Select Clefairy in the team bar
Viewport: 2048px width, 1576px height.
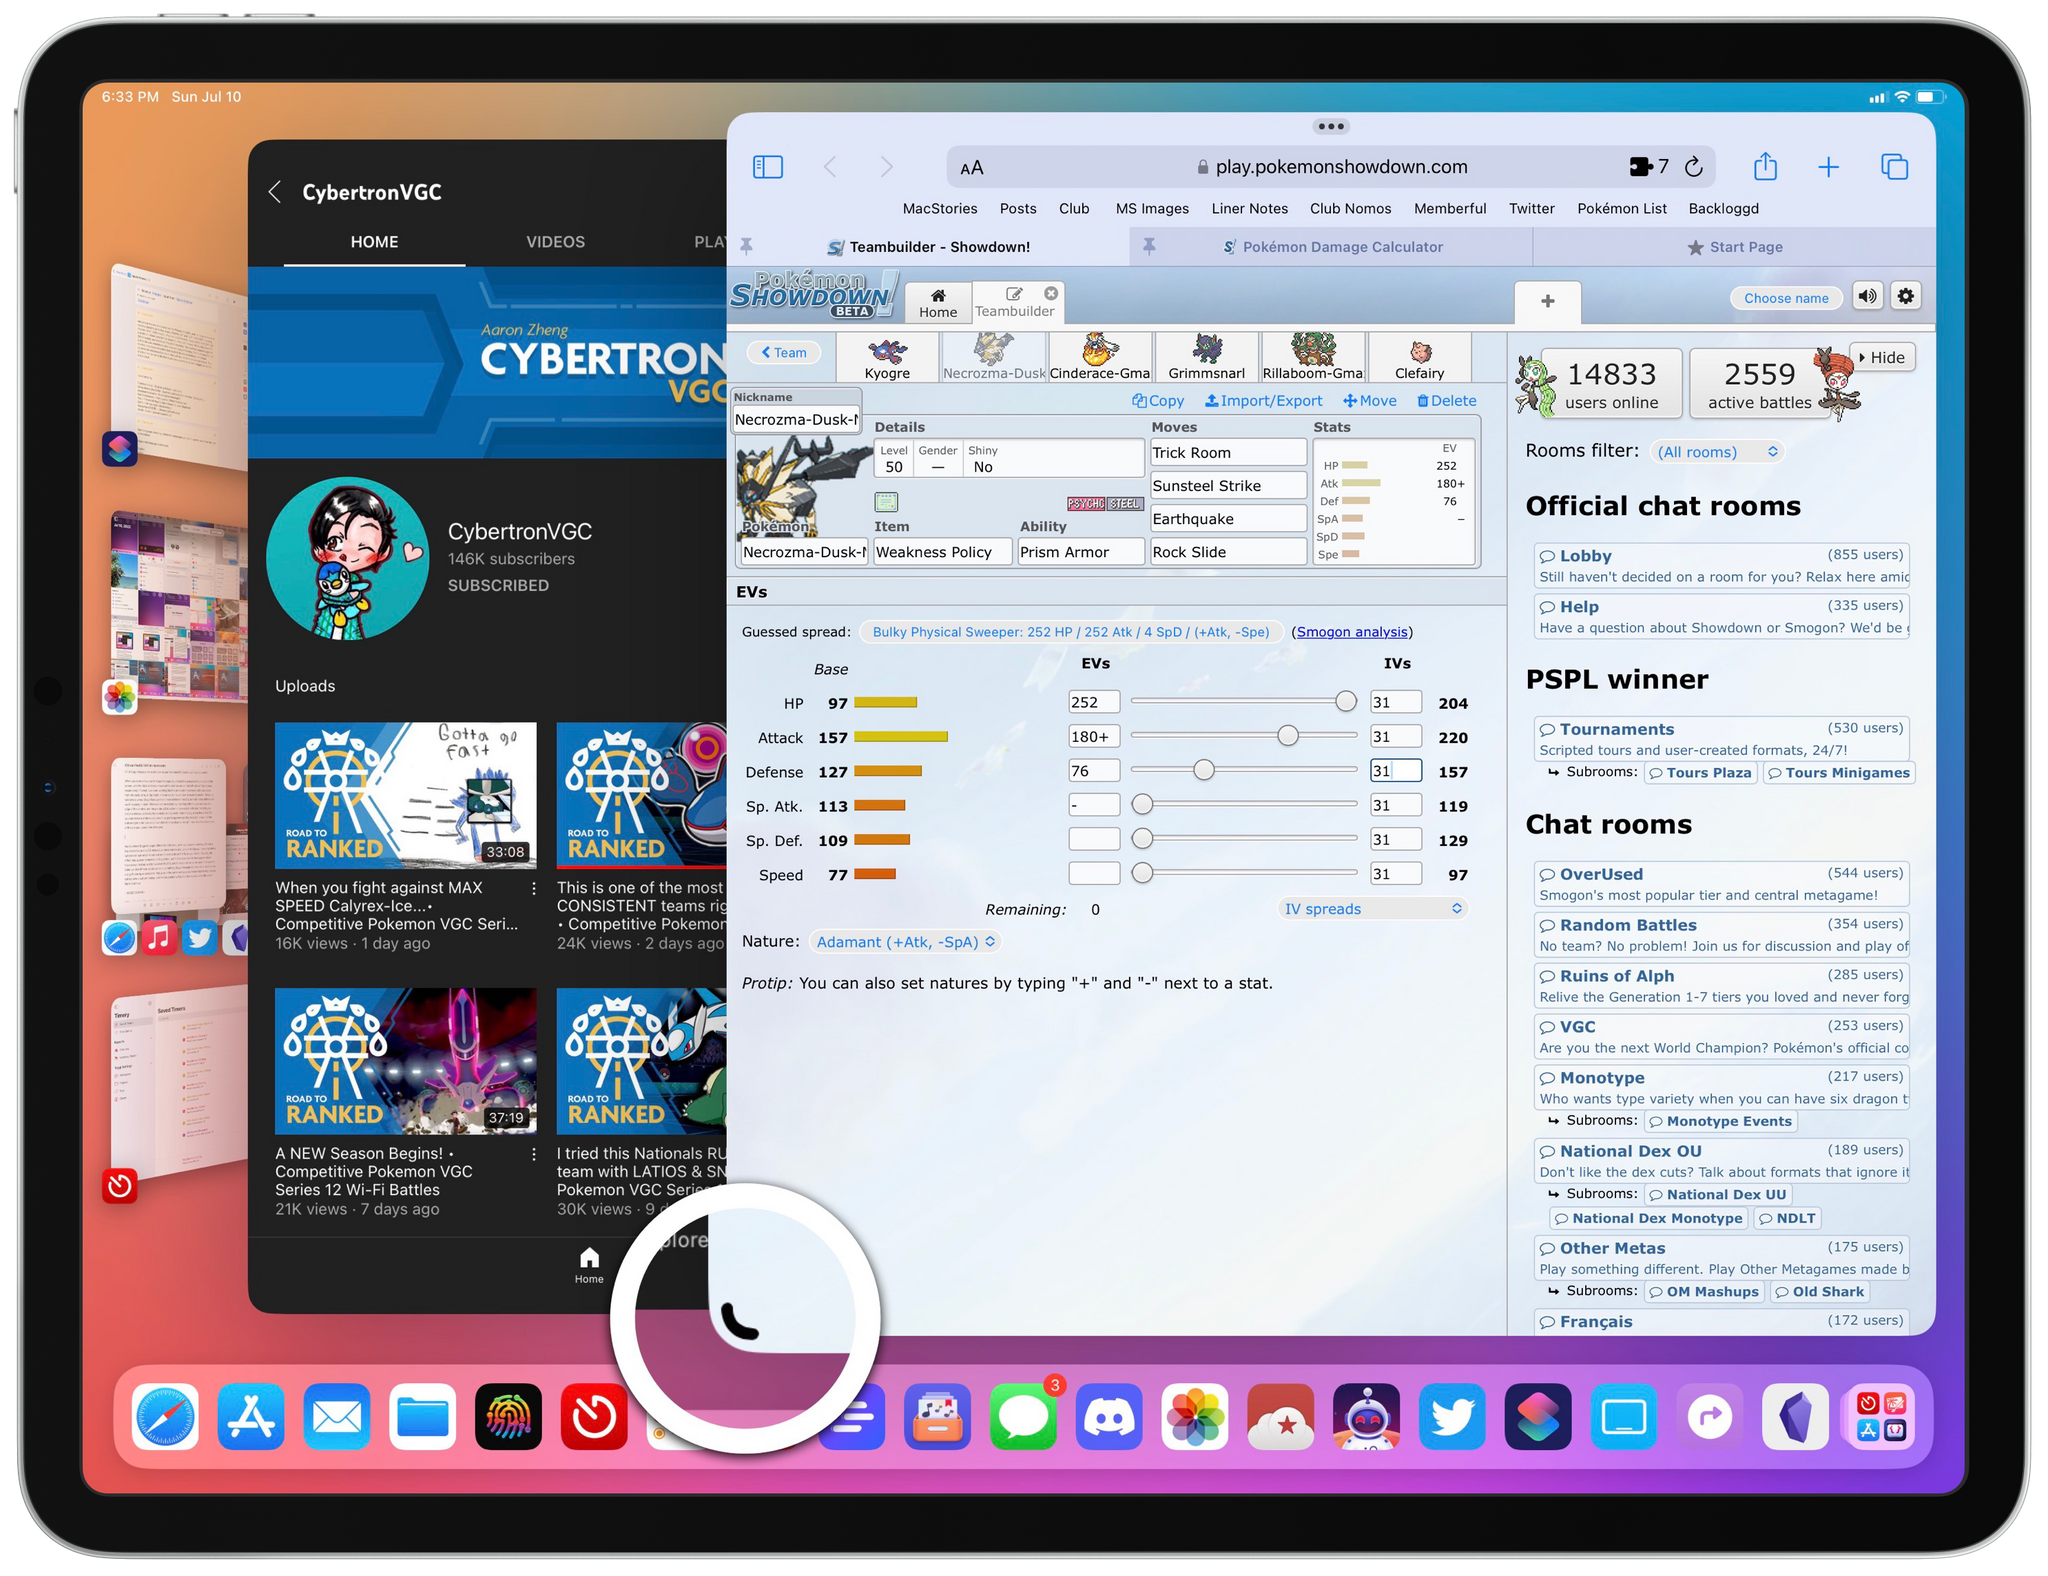coord(1419,358)
